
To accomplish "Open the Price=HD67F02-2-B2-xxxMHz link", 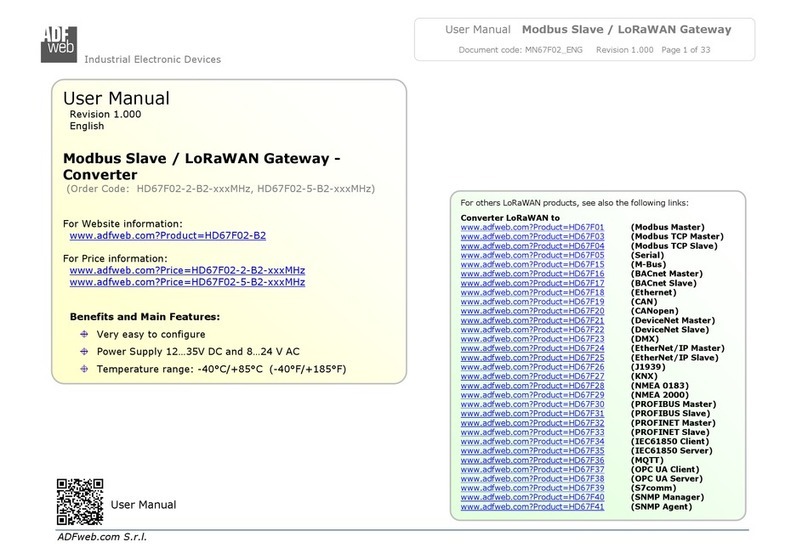I will coord(187,270).
